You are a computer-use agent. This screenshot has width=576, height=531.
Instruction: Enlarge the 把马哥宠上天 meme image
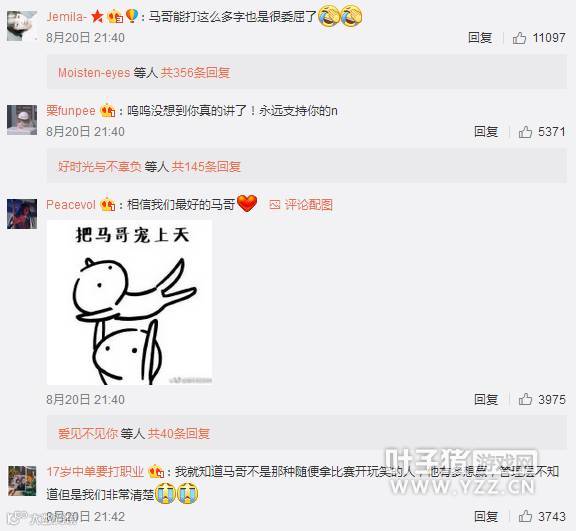[x=129, y=302]
